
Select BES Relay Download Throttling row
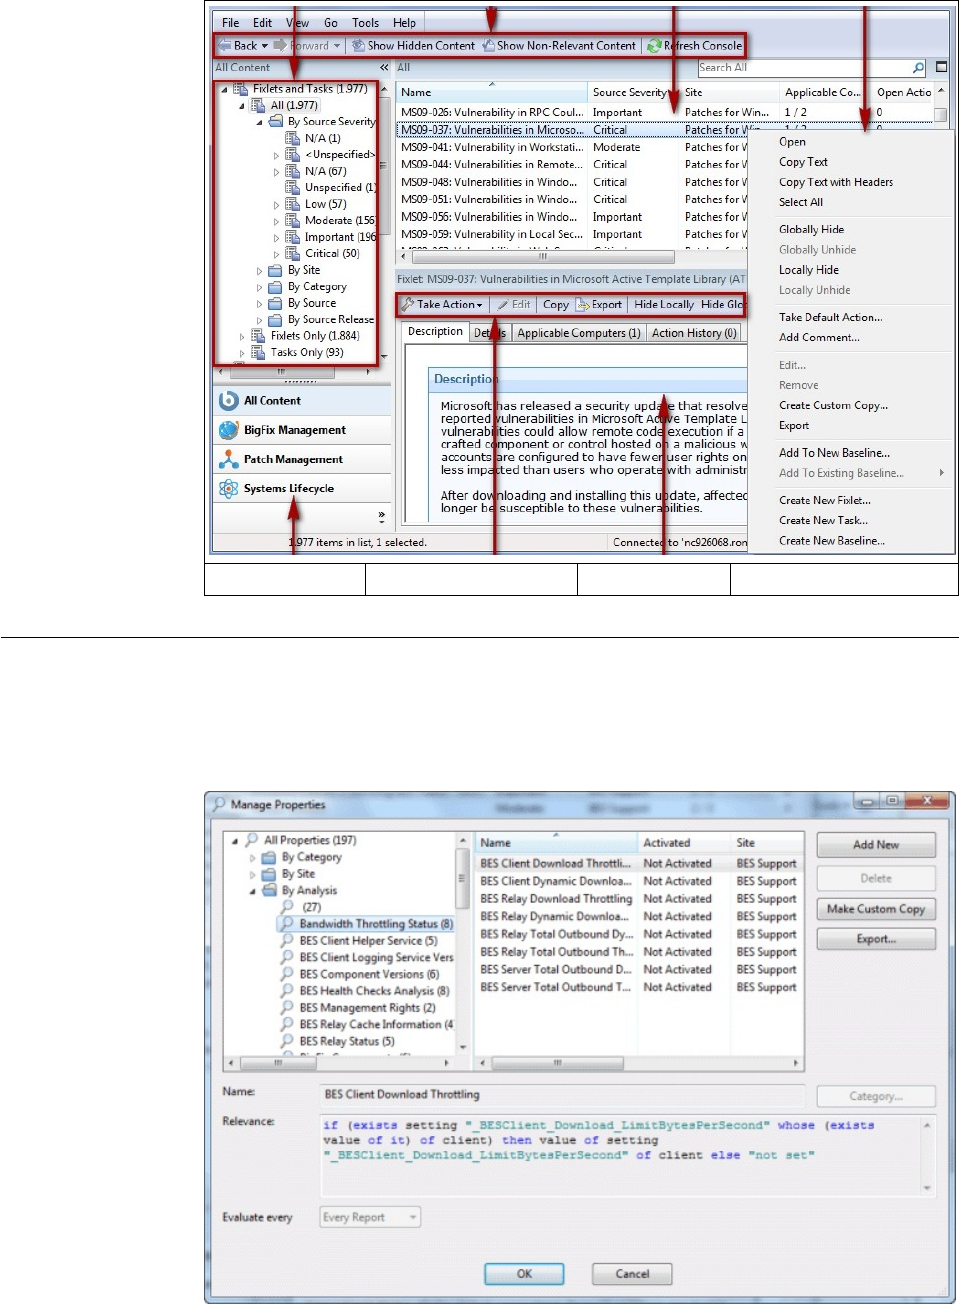638,899
